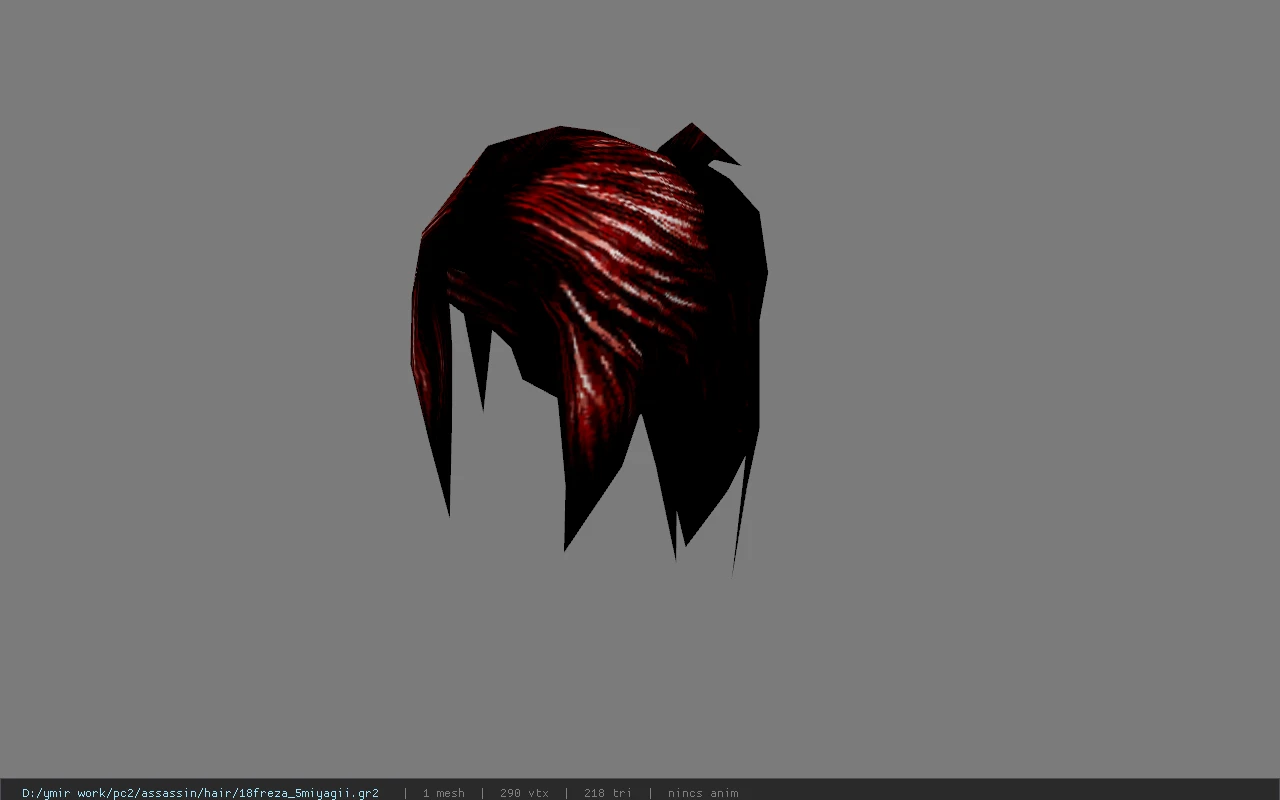Click the 'nincs anim' status entry
The image size is (1280, 800).
[x=703, y=793]
